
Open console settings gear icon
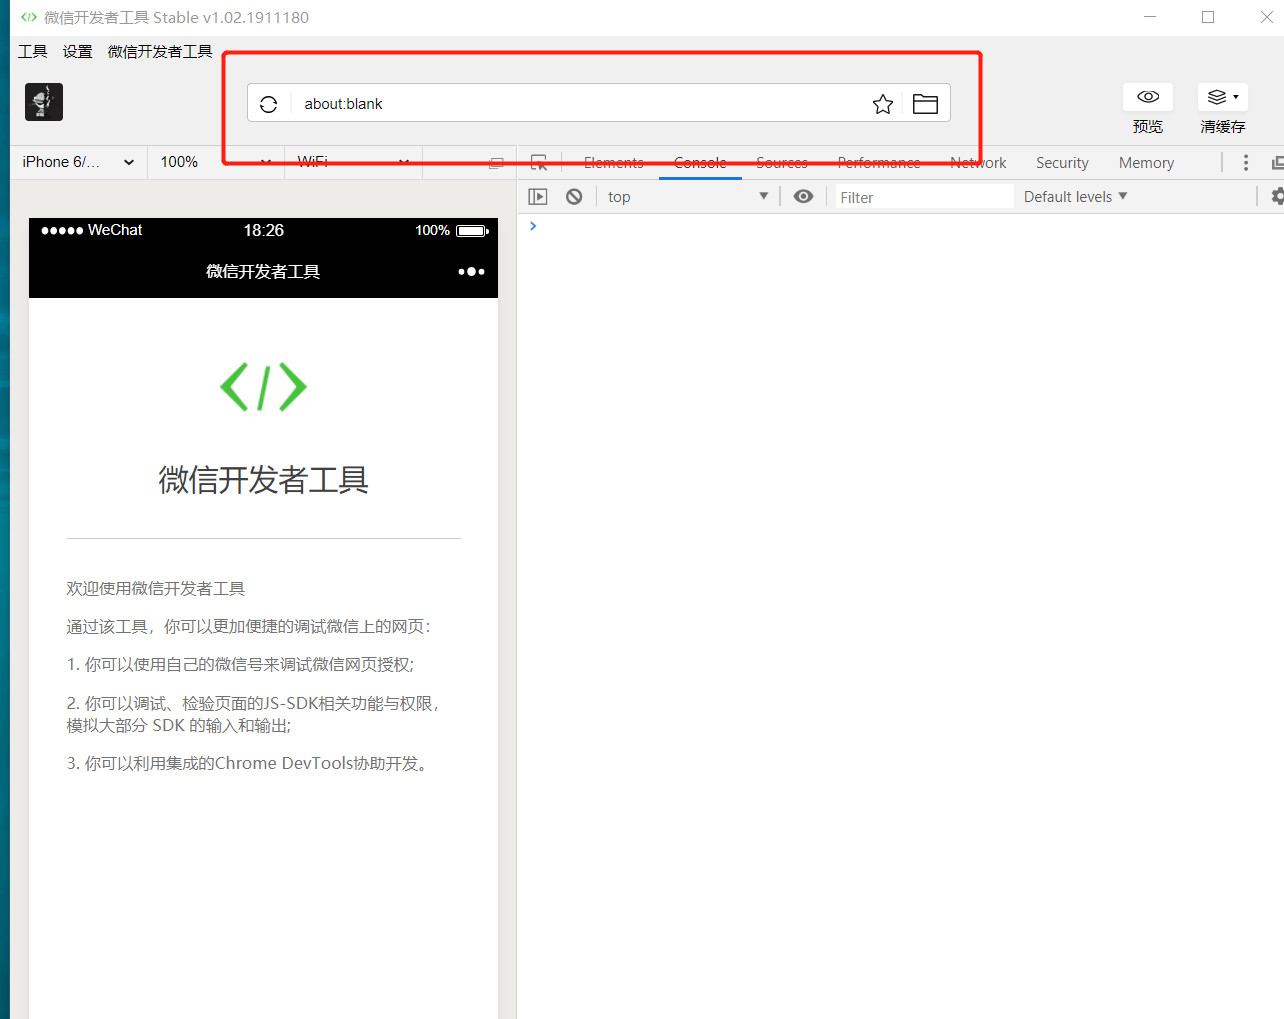pyautogui.click(x=1277, y=197)
